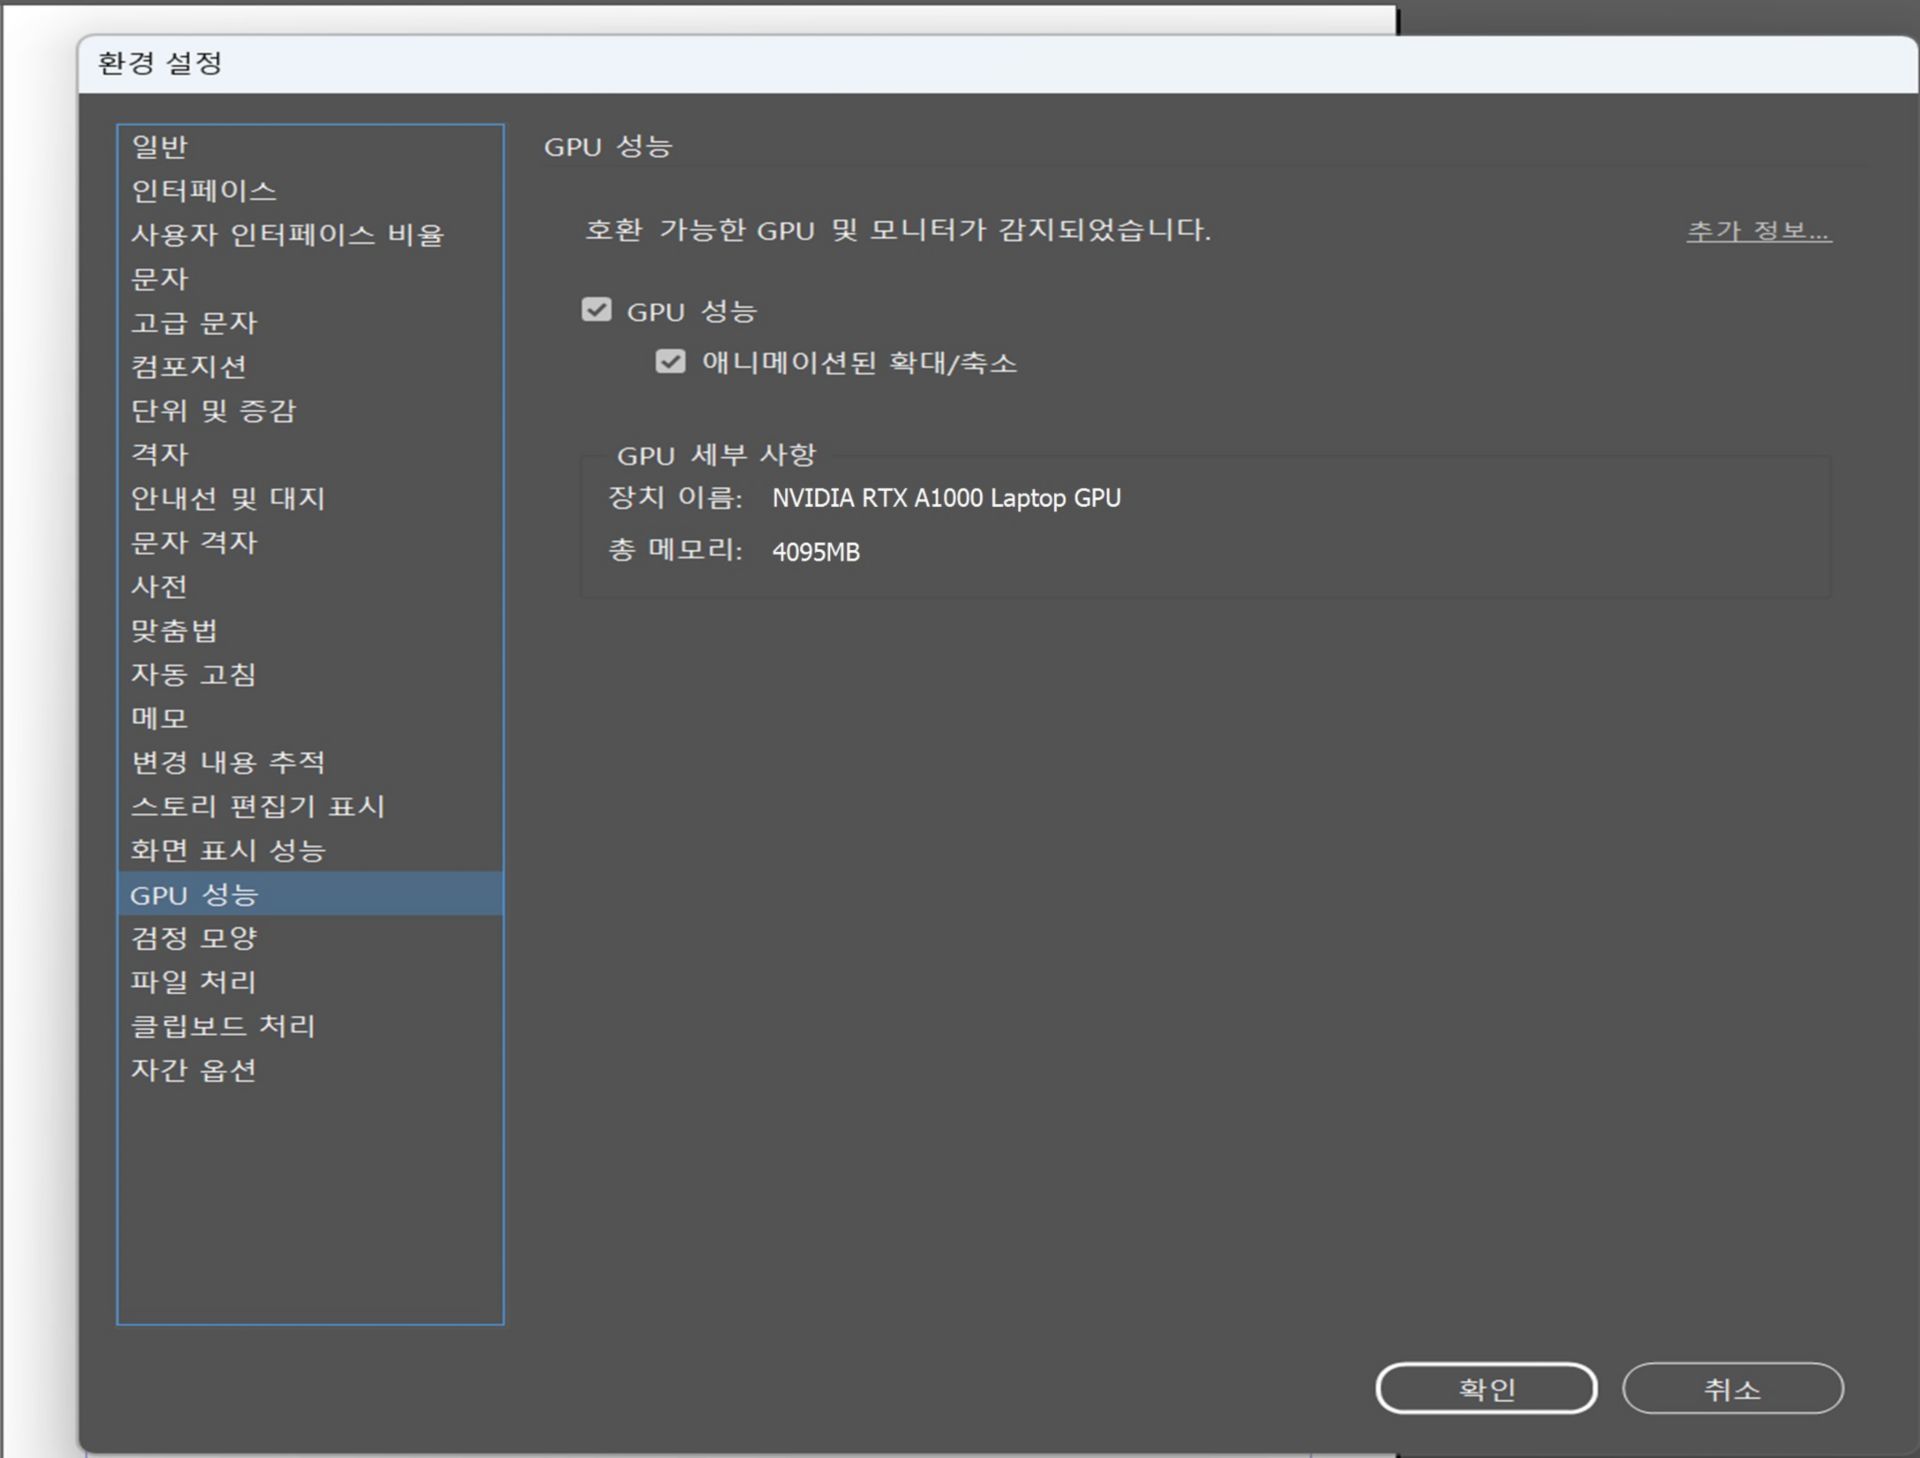The width and height of the screenshot is (1920, 1458).
Task: Open 변경 내용 추적 settings
Action: (x=228, y=762)
